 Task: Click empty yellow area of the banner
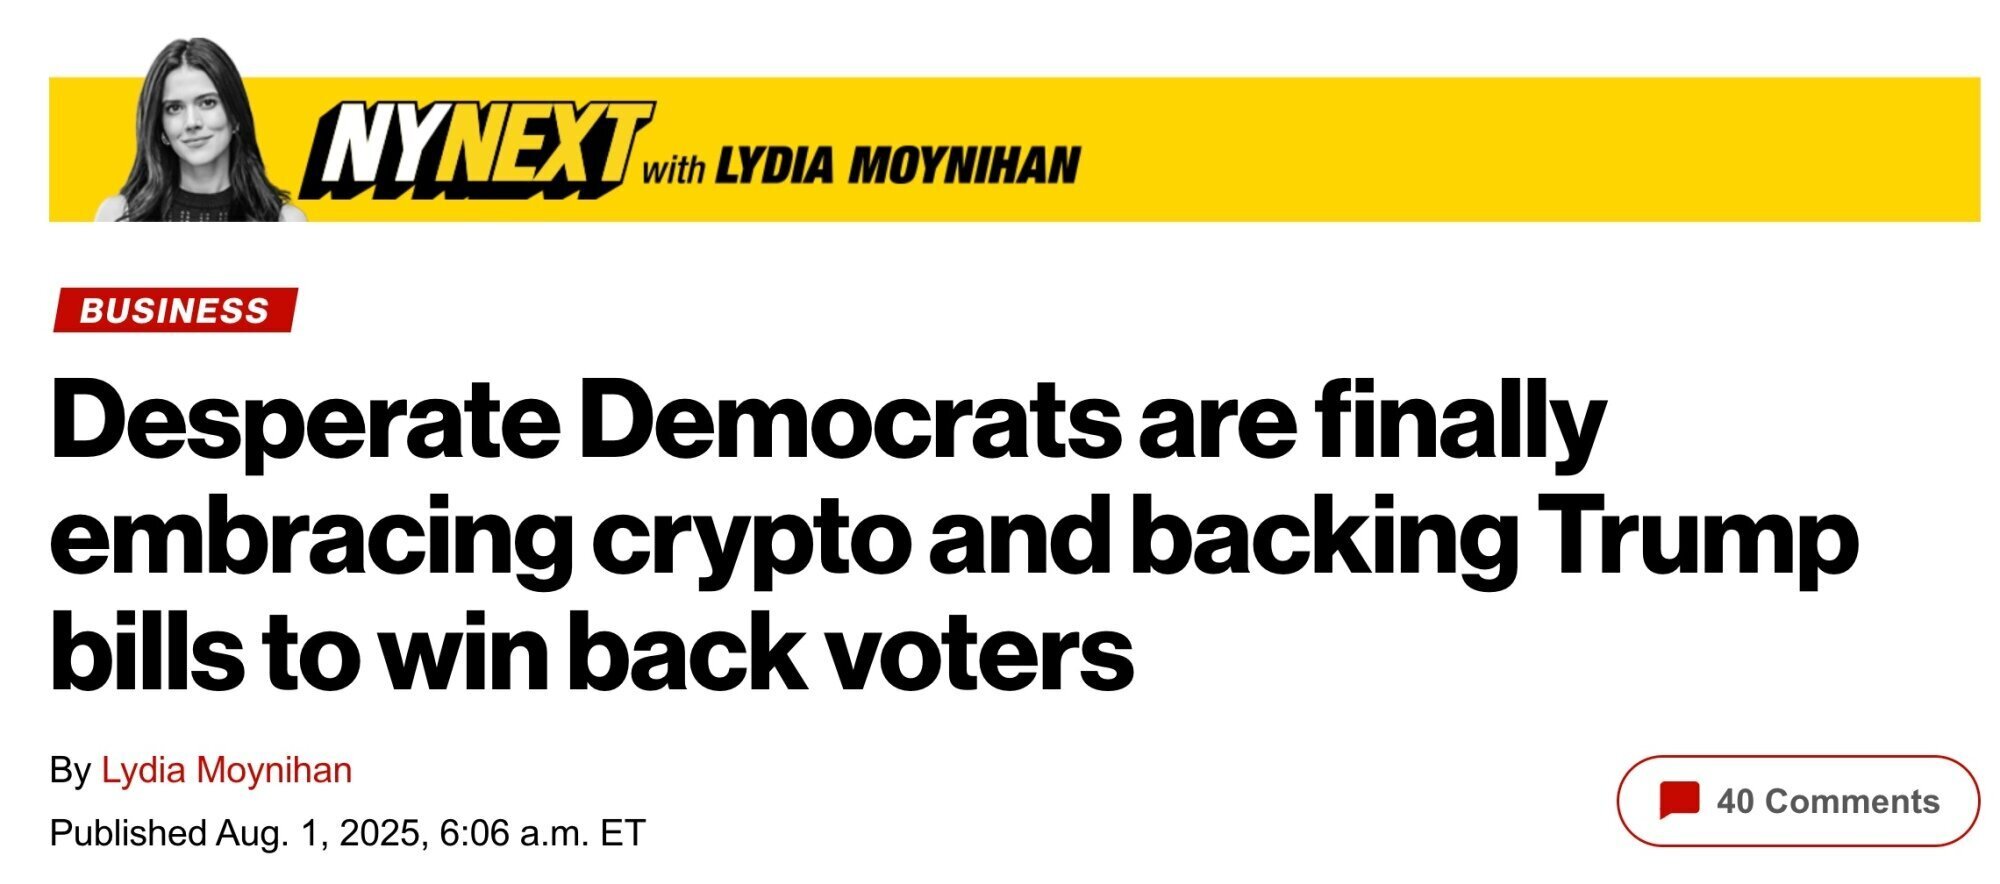coord(1530,150)
